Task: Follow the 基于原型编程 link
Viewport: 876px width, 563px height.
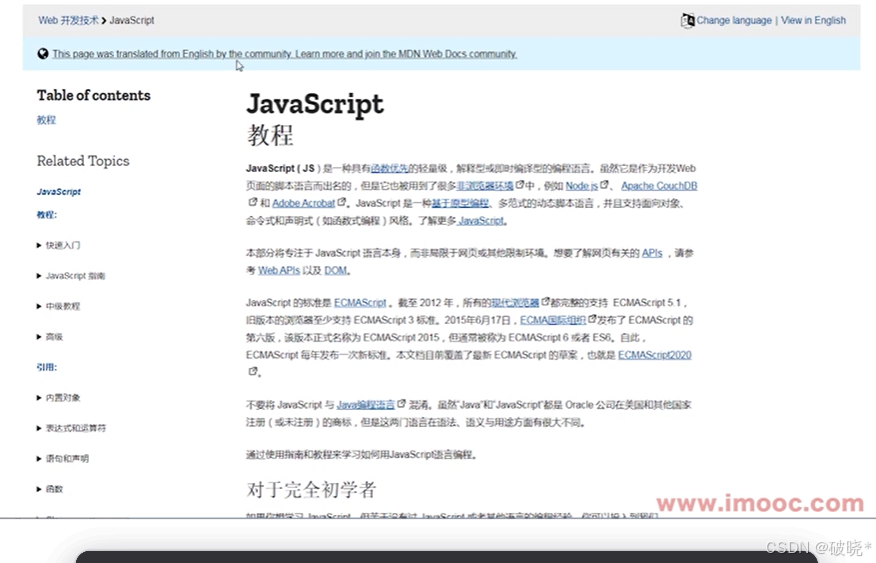Action: click(x=460, y=203)
